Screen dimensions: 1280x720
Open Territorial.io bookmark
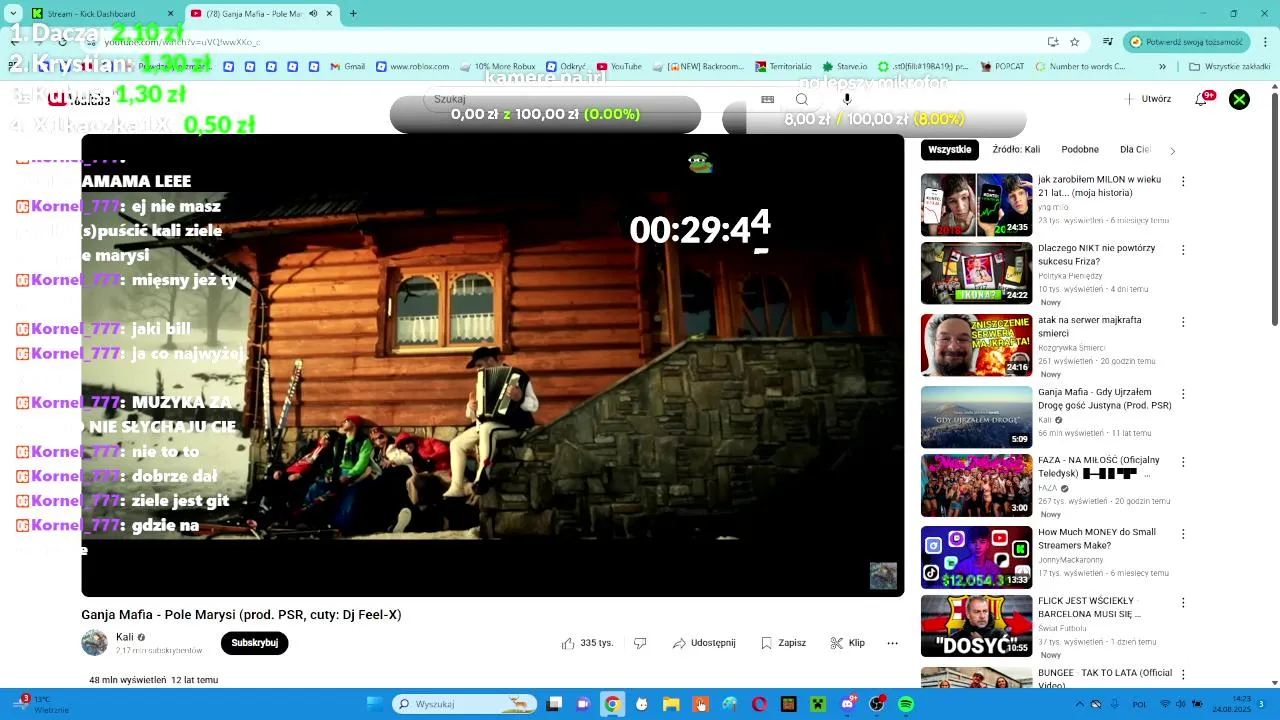pyautogui.click(x=784, y=67)
